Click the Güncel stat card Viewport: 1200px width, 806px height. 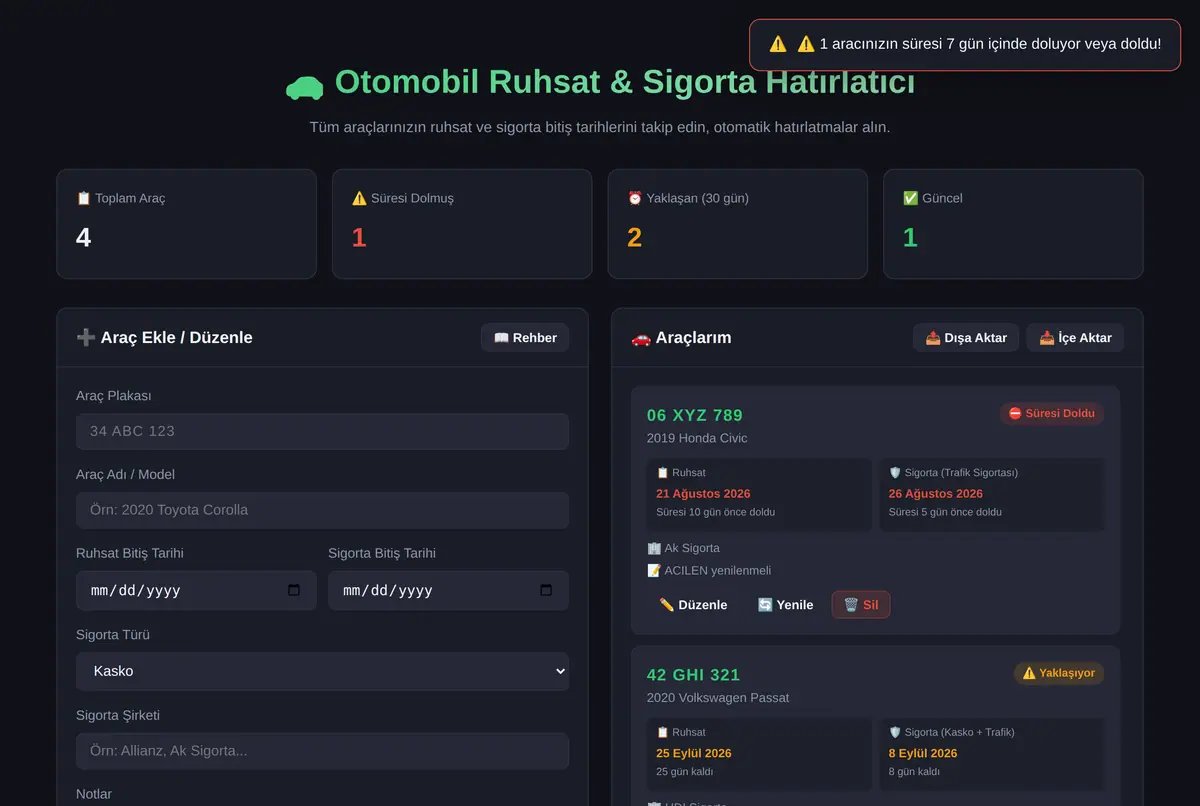(x=1013, y=224)
